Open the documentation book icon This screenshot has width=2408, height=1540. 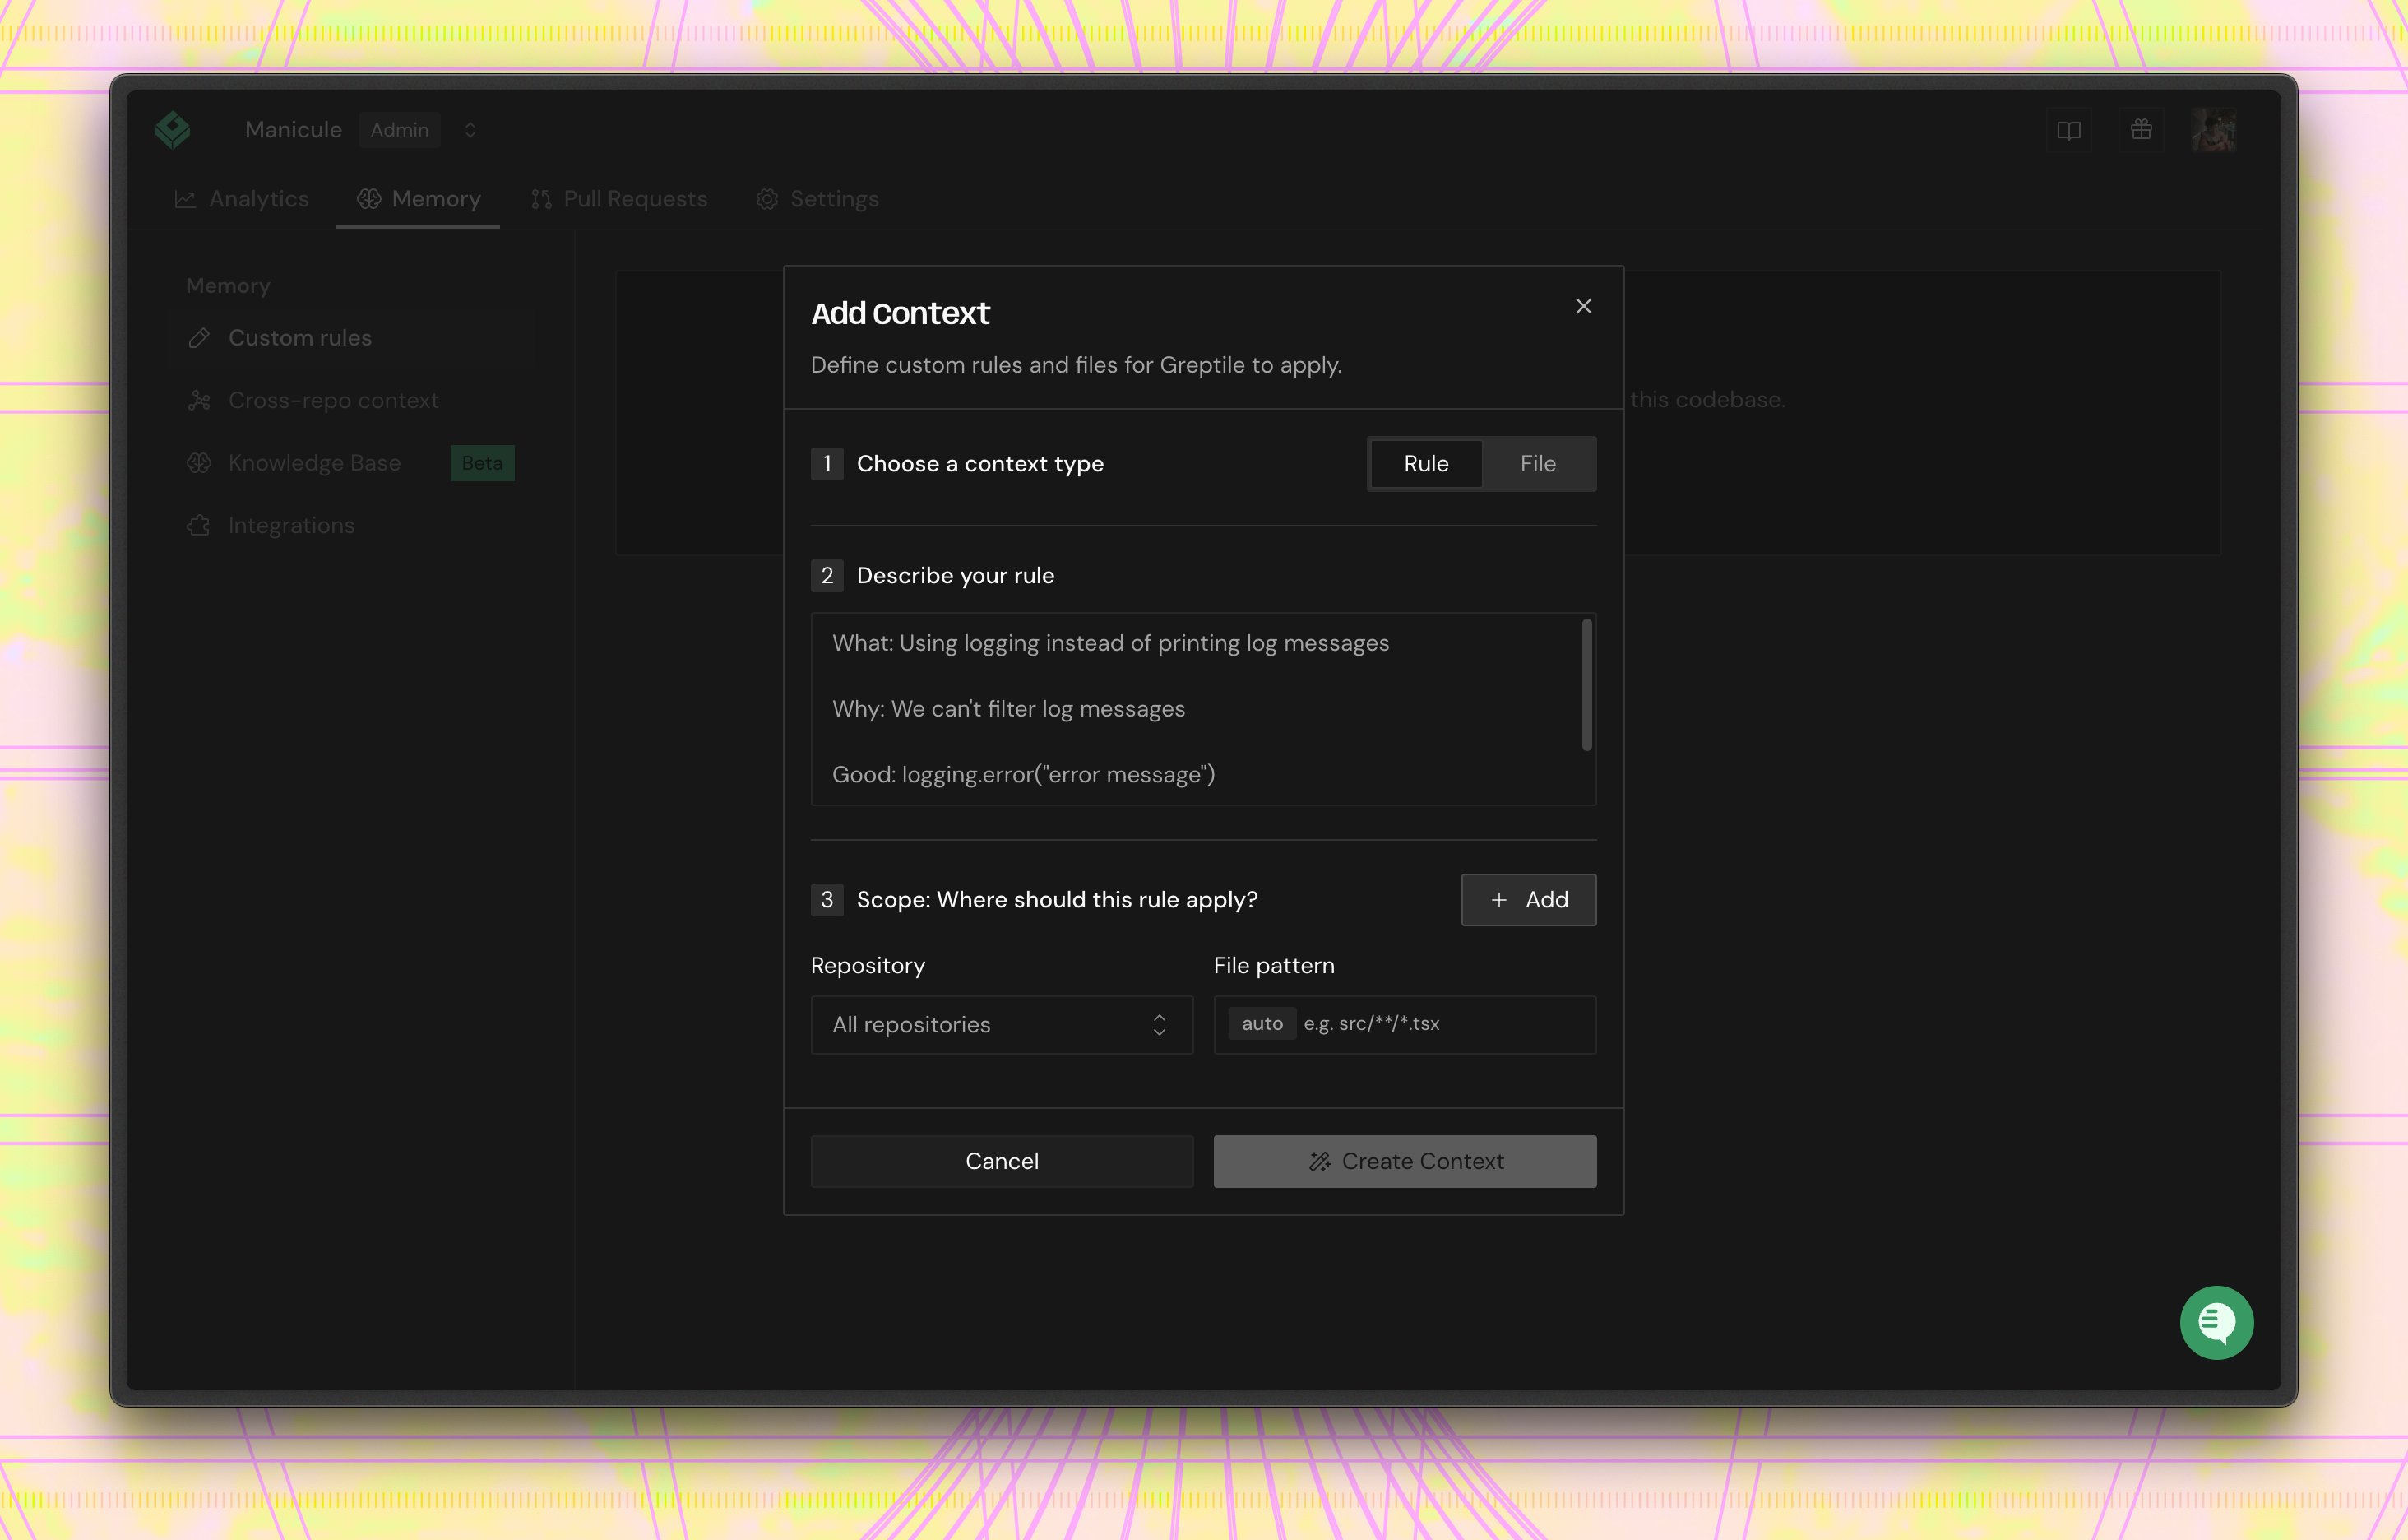tap(2069, 130)
